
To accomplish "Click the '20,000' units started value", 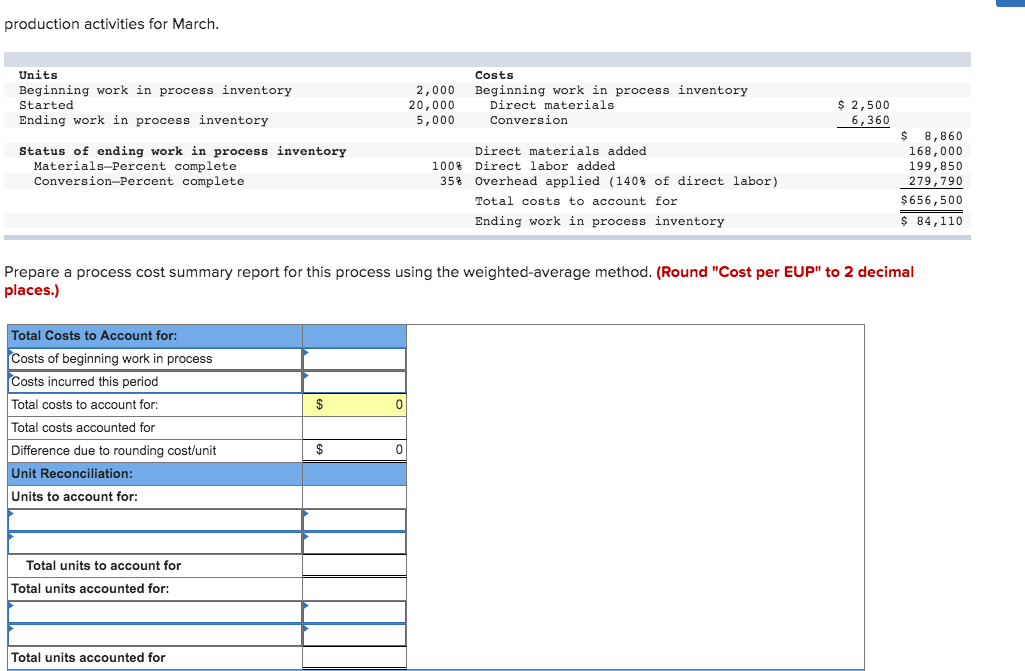I will click(x=431, y=105).
